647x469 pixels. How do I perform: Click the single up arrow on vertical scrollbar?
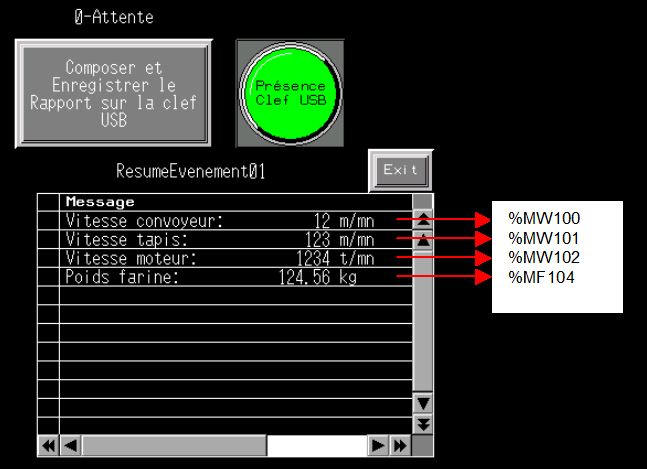tap(423, 240)
